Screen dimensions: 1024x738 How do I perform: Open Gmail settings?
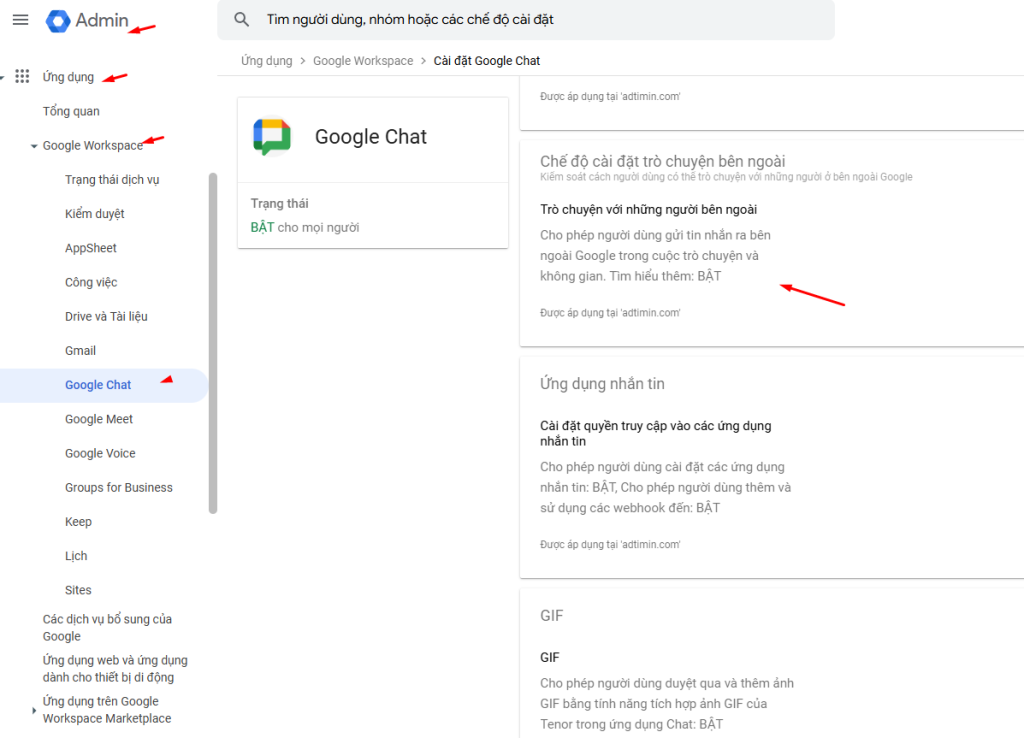pyautogui.click(x=80, y=351)
